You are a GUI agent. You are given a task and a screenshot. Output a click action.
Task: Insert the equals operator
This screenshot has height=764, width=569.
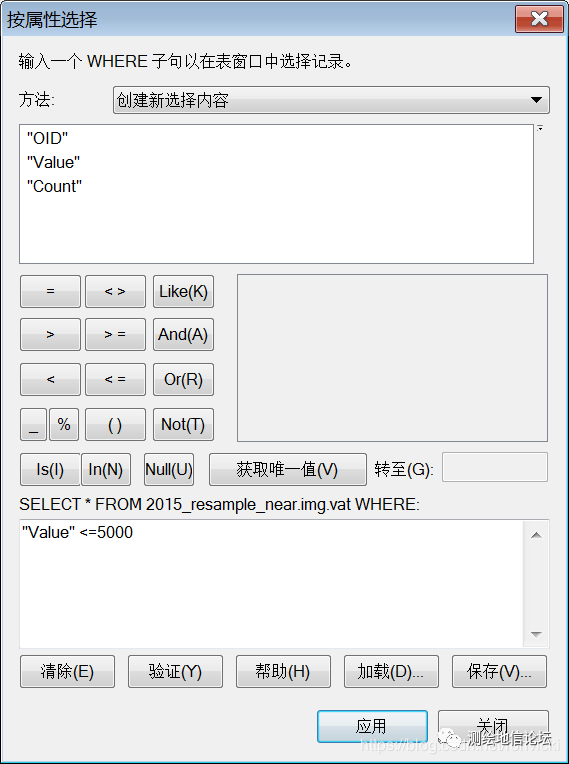pyautogui.click(x=50, y=291)
